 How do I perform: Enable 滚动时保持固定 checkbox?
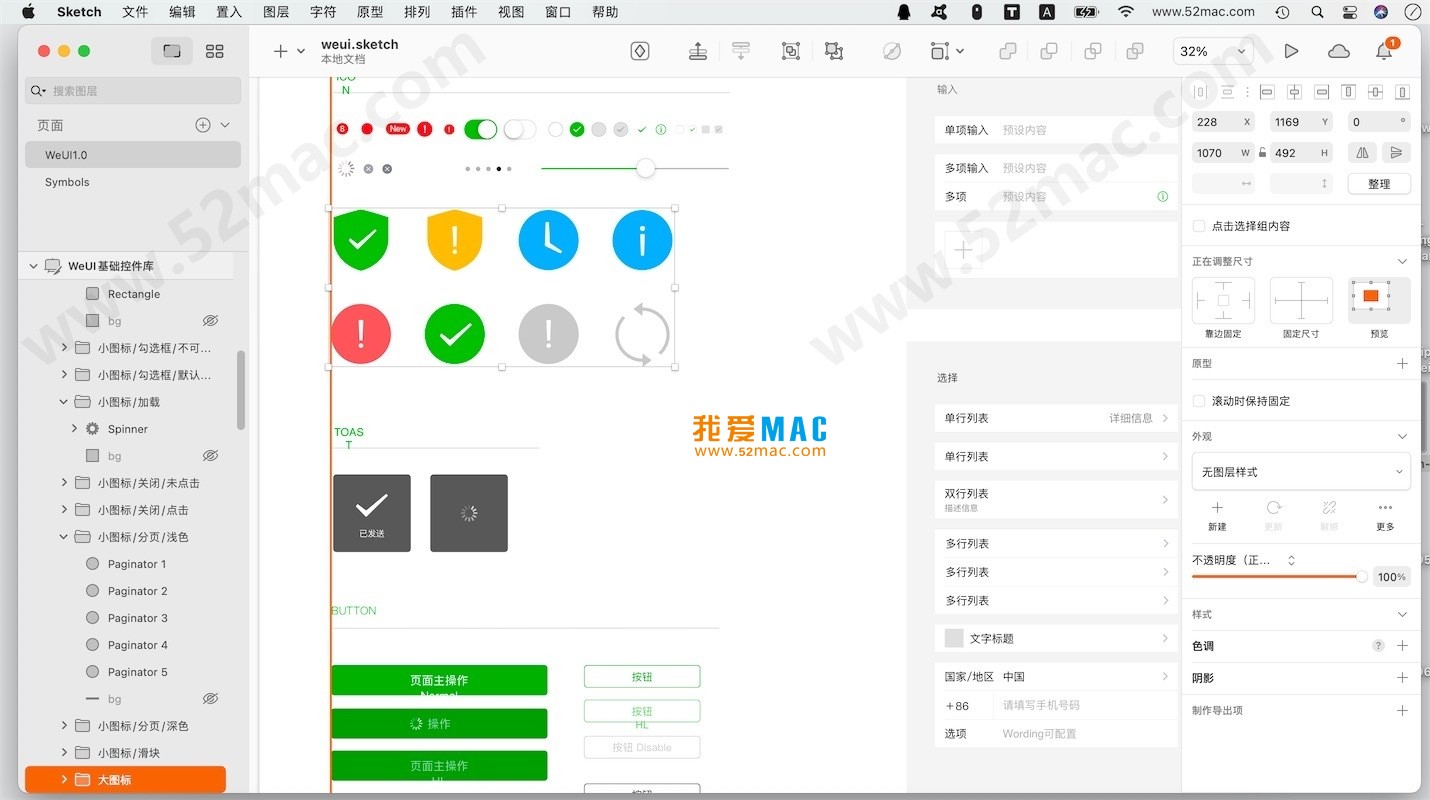click(x=1199, y=401)
